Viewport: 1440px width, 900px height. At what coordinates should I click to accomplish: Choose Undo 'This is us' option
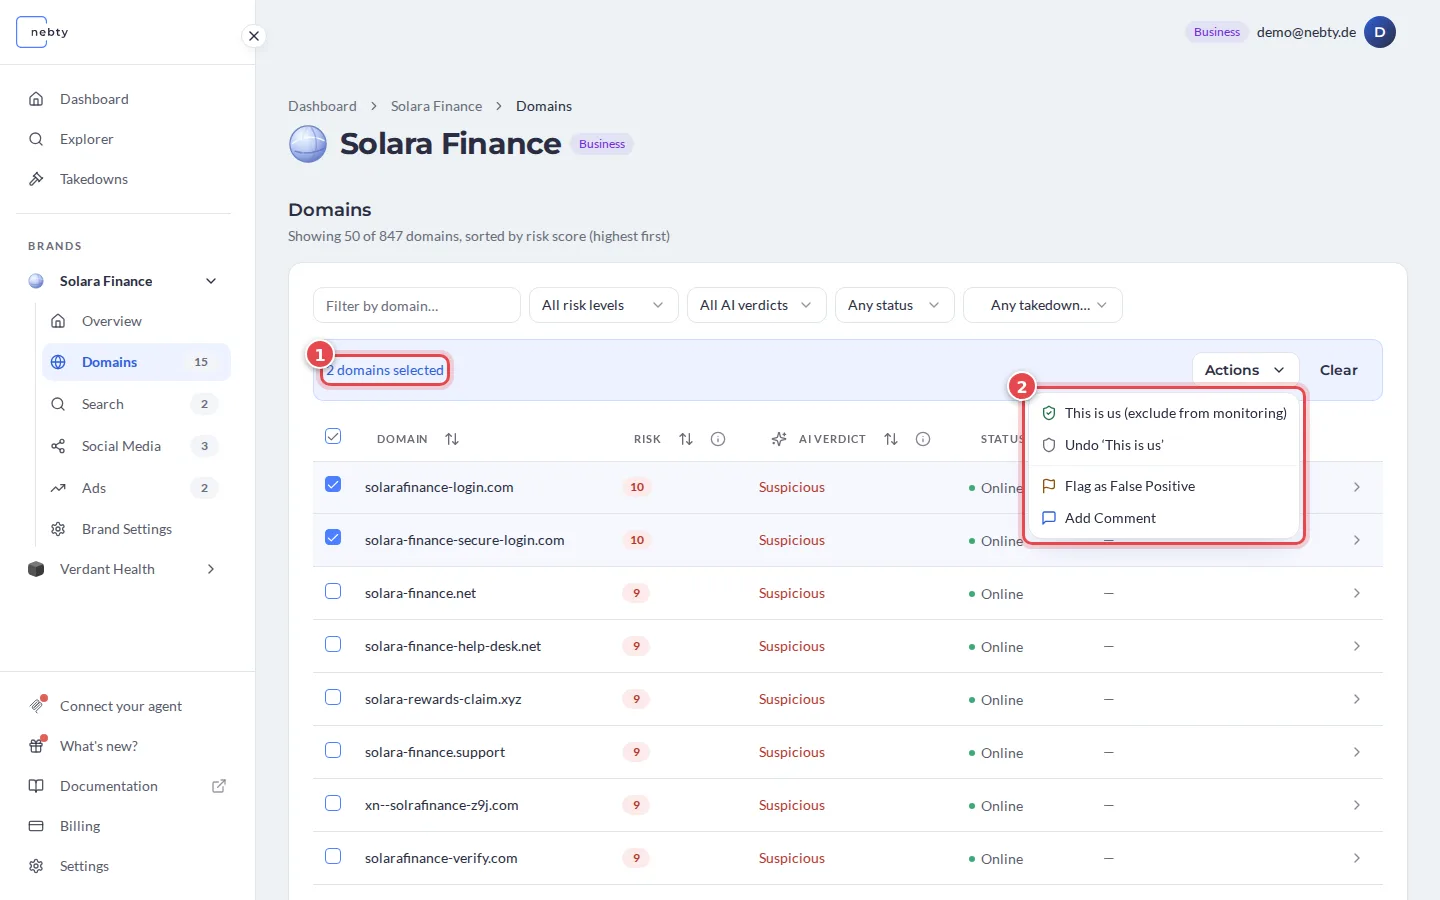1164,445
